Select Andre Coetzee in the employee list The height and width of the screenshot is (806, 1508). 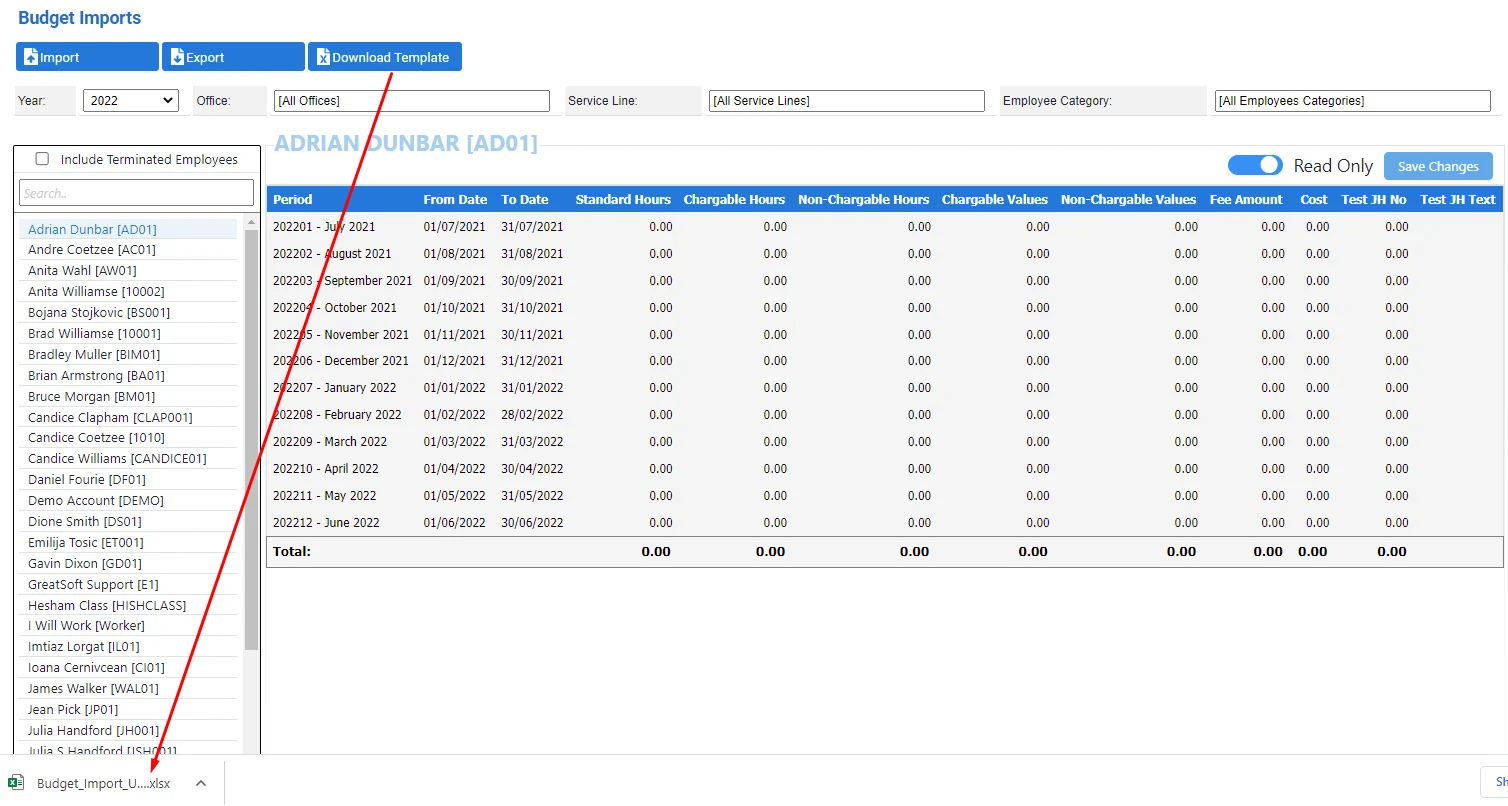(x=92, y=250)
